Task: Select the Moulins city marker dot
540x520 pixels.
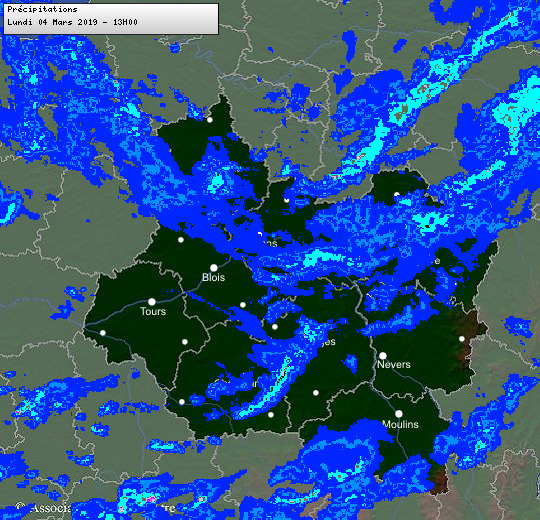Action: click(x=398, y=413)
